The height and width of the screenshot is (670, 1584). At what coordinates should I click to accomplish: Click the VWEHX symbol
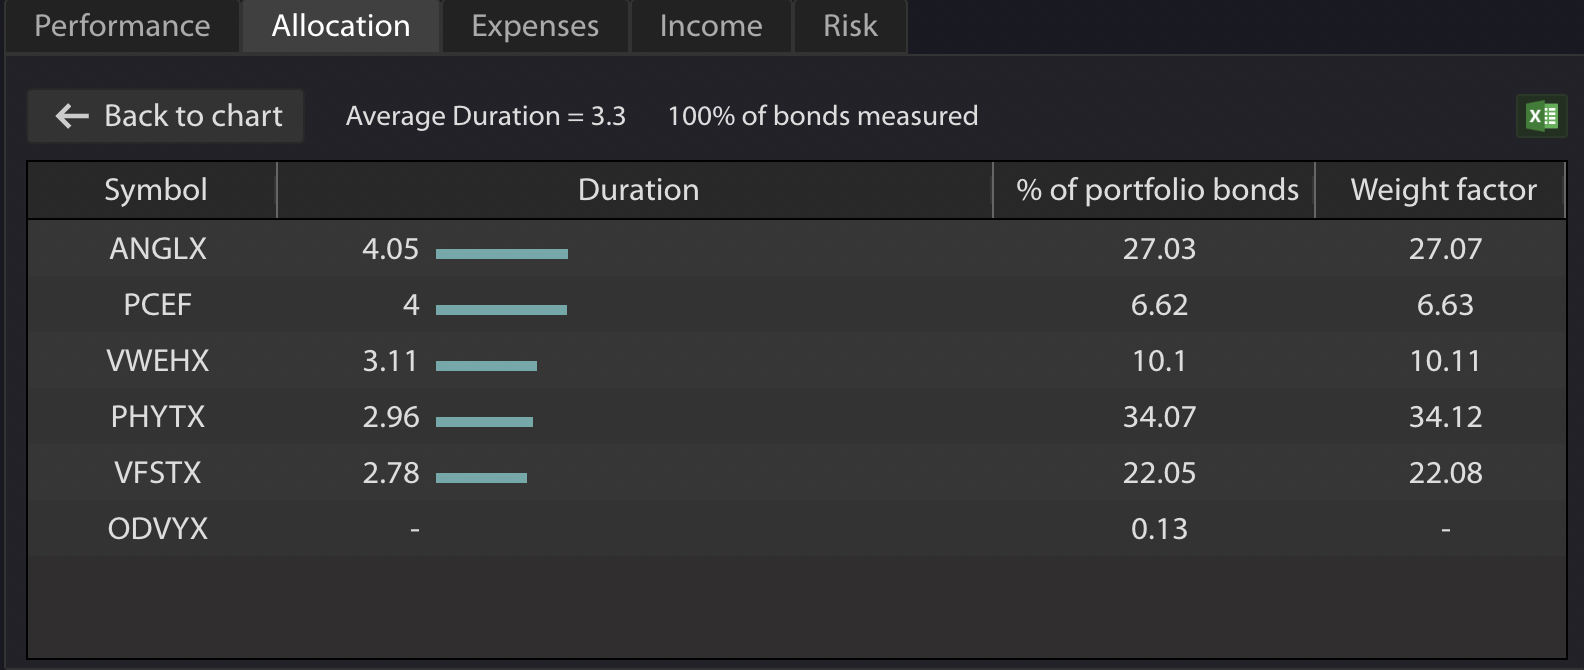pyautogui.click(x=158, y=361)
